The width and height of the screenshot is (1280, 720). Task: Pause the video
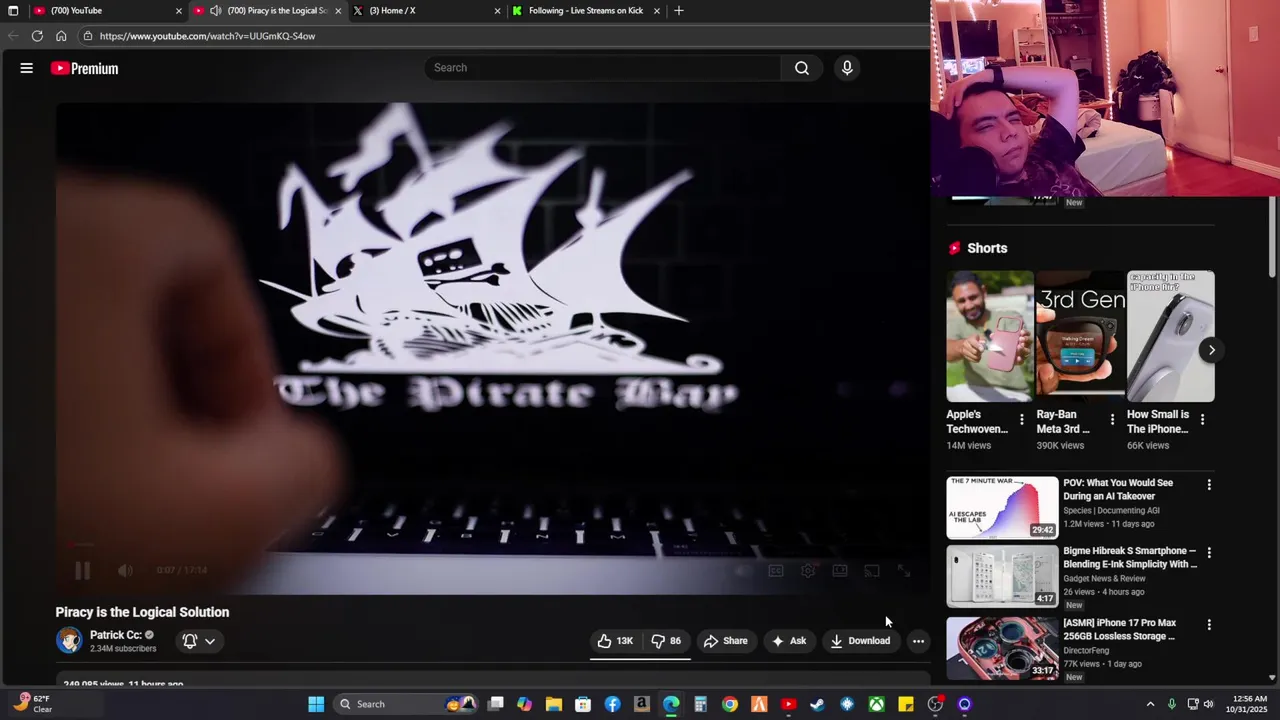(x=82, y=570)
